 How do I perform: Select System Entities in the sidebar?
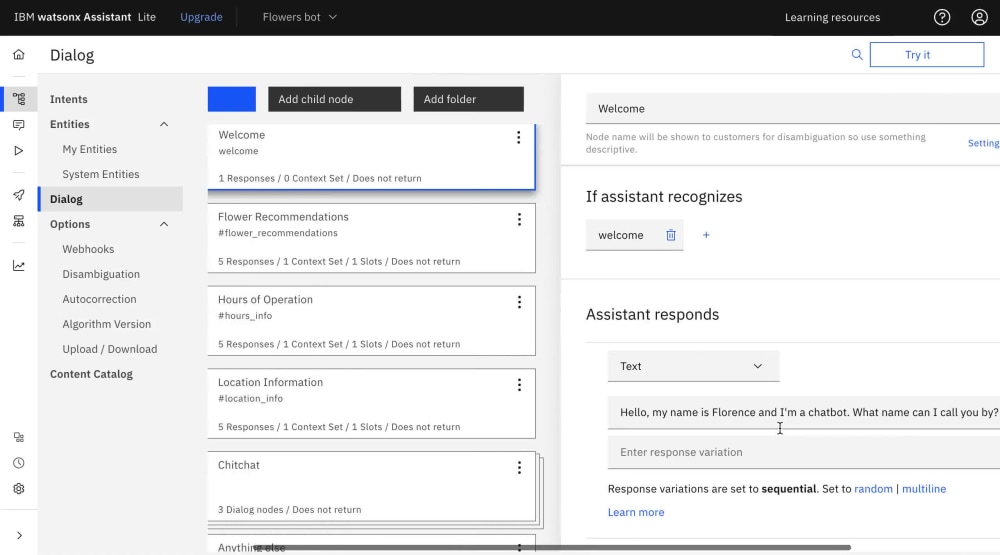pos(101,174)
